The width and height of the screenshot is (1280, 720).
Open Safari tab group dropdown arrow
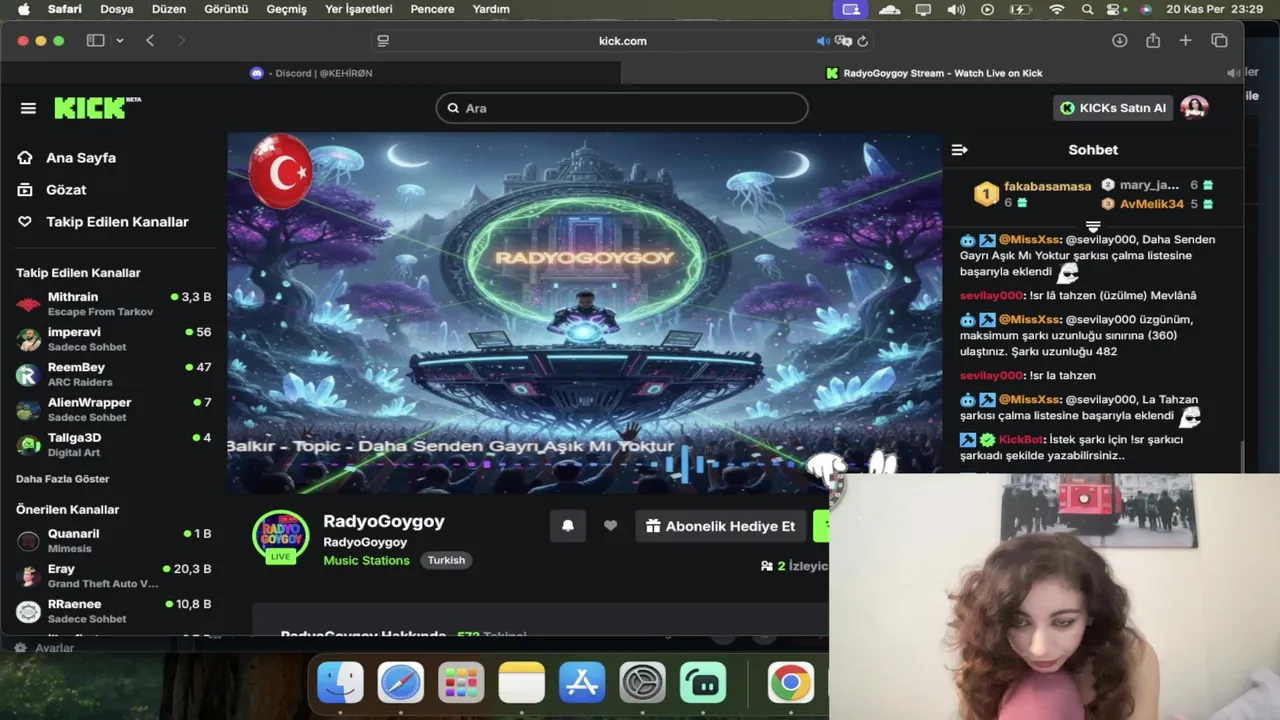click(x=120, y=41)
